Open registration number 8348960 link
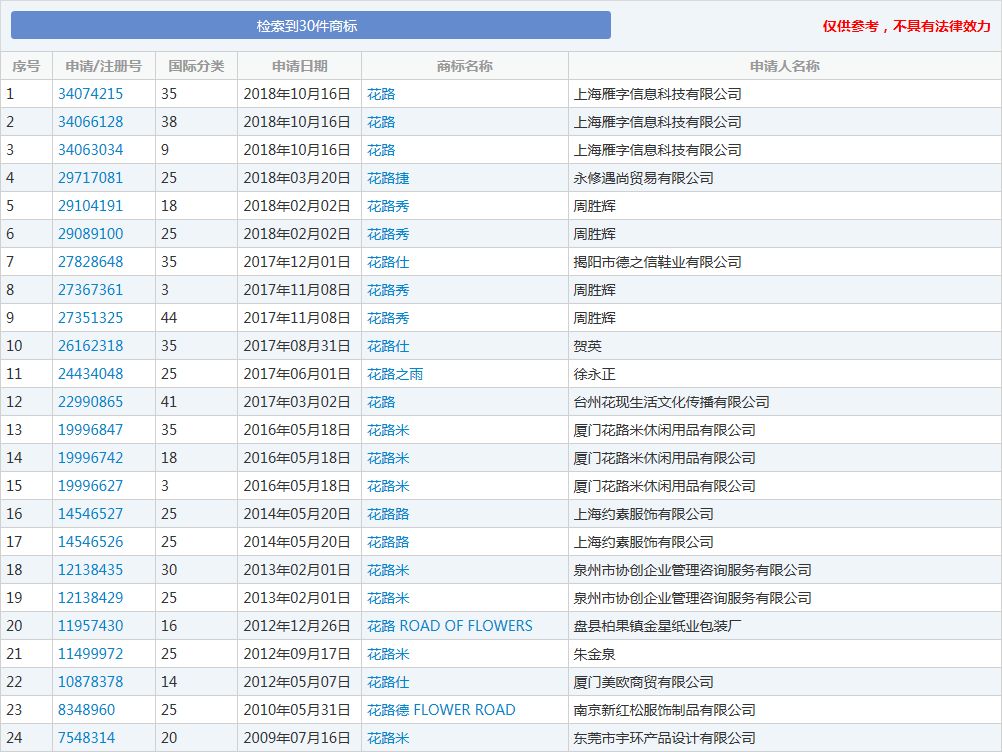 point(86,710)
